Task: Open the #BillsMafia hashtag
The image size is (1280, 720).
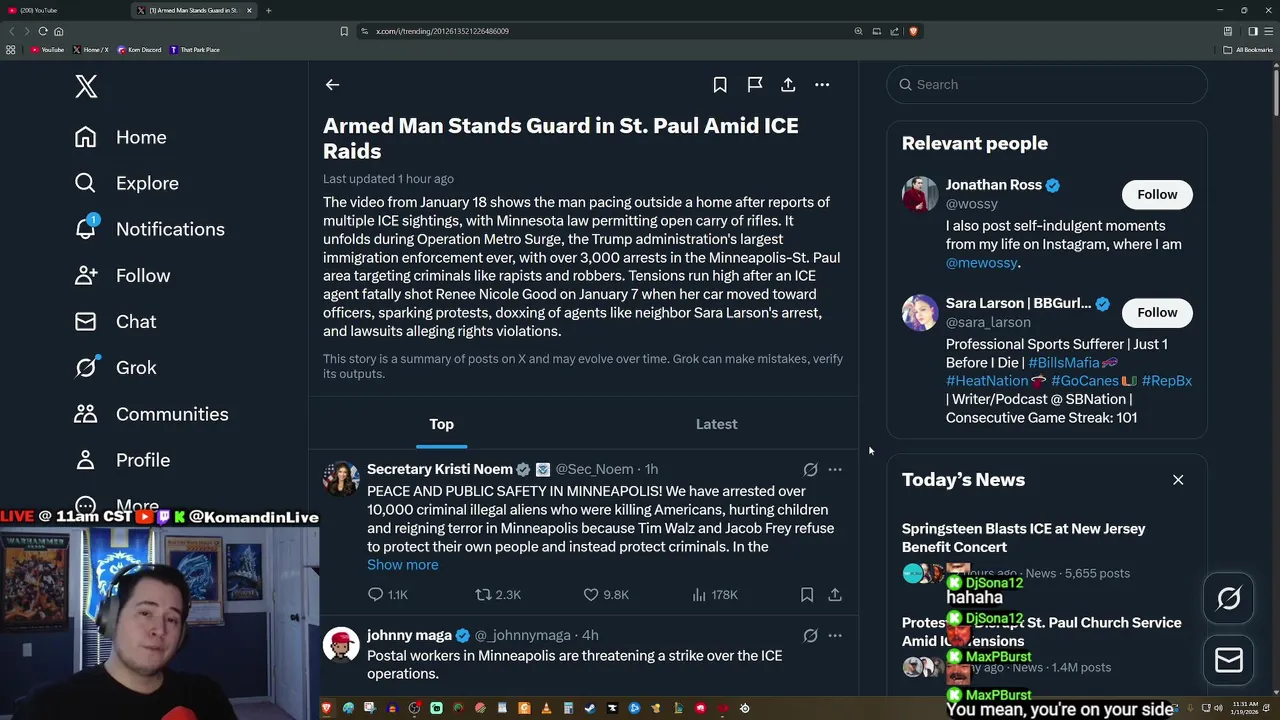Action: pyautogui.click(x=1064, y=362)
